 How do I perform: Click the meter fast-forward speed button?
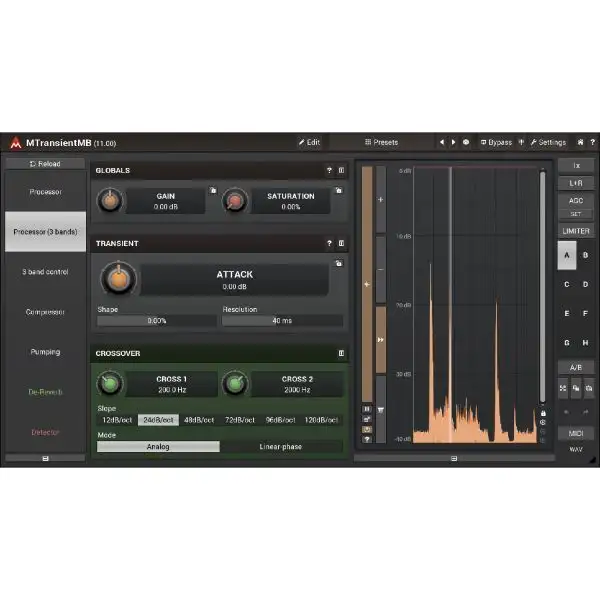tap(380, 339)
